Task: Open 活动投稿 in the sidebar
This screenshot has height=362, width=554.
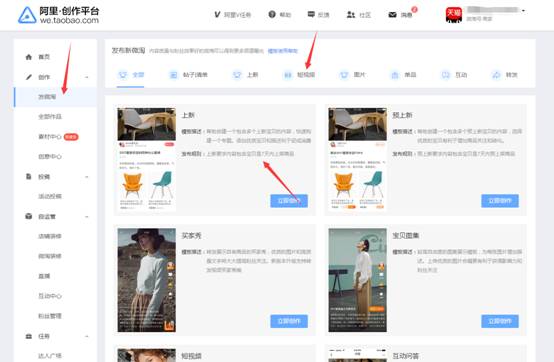Action: (x=50, y=196)
